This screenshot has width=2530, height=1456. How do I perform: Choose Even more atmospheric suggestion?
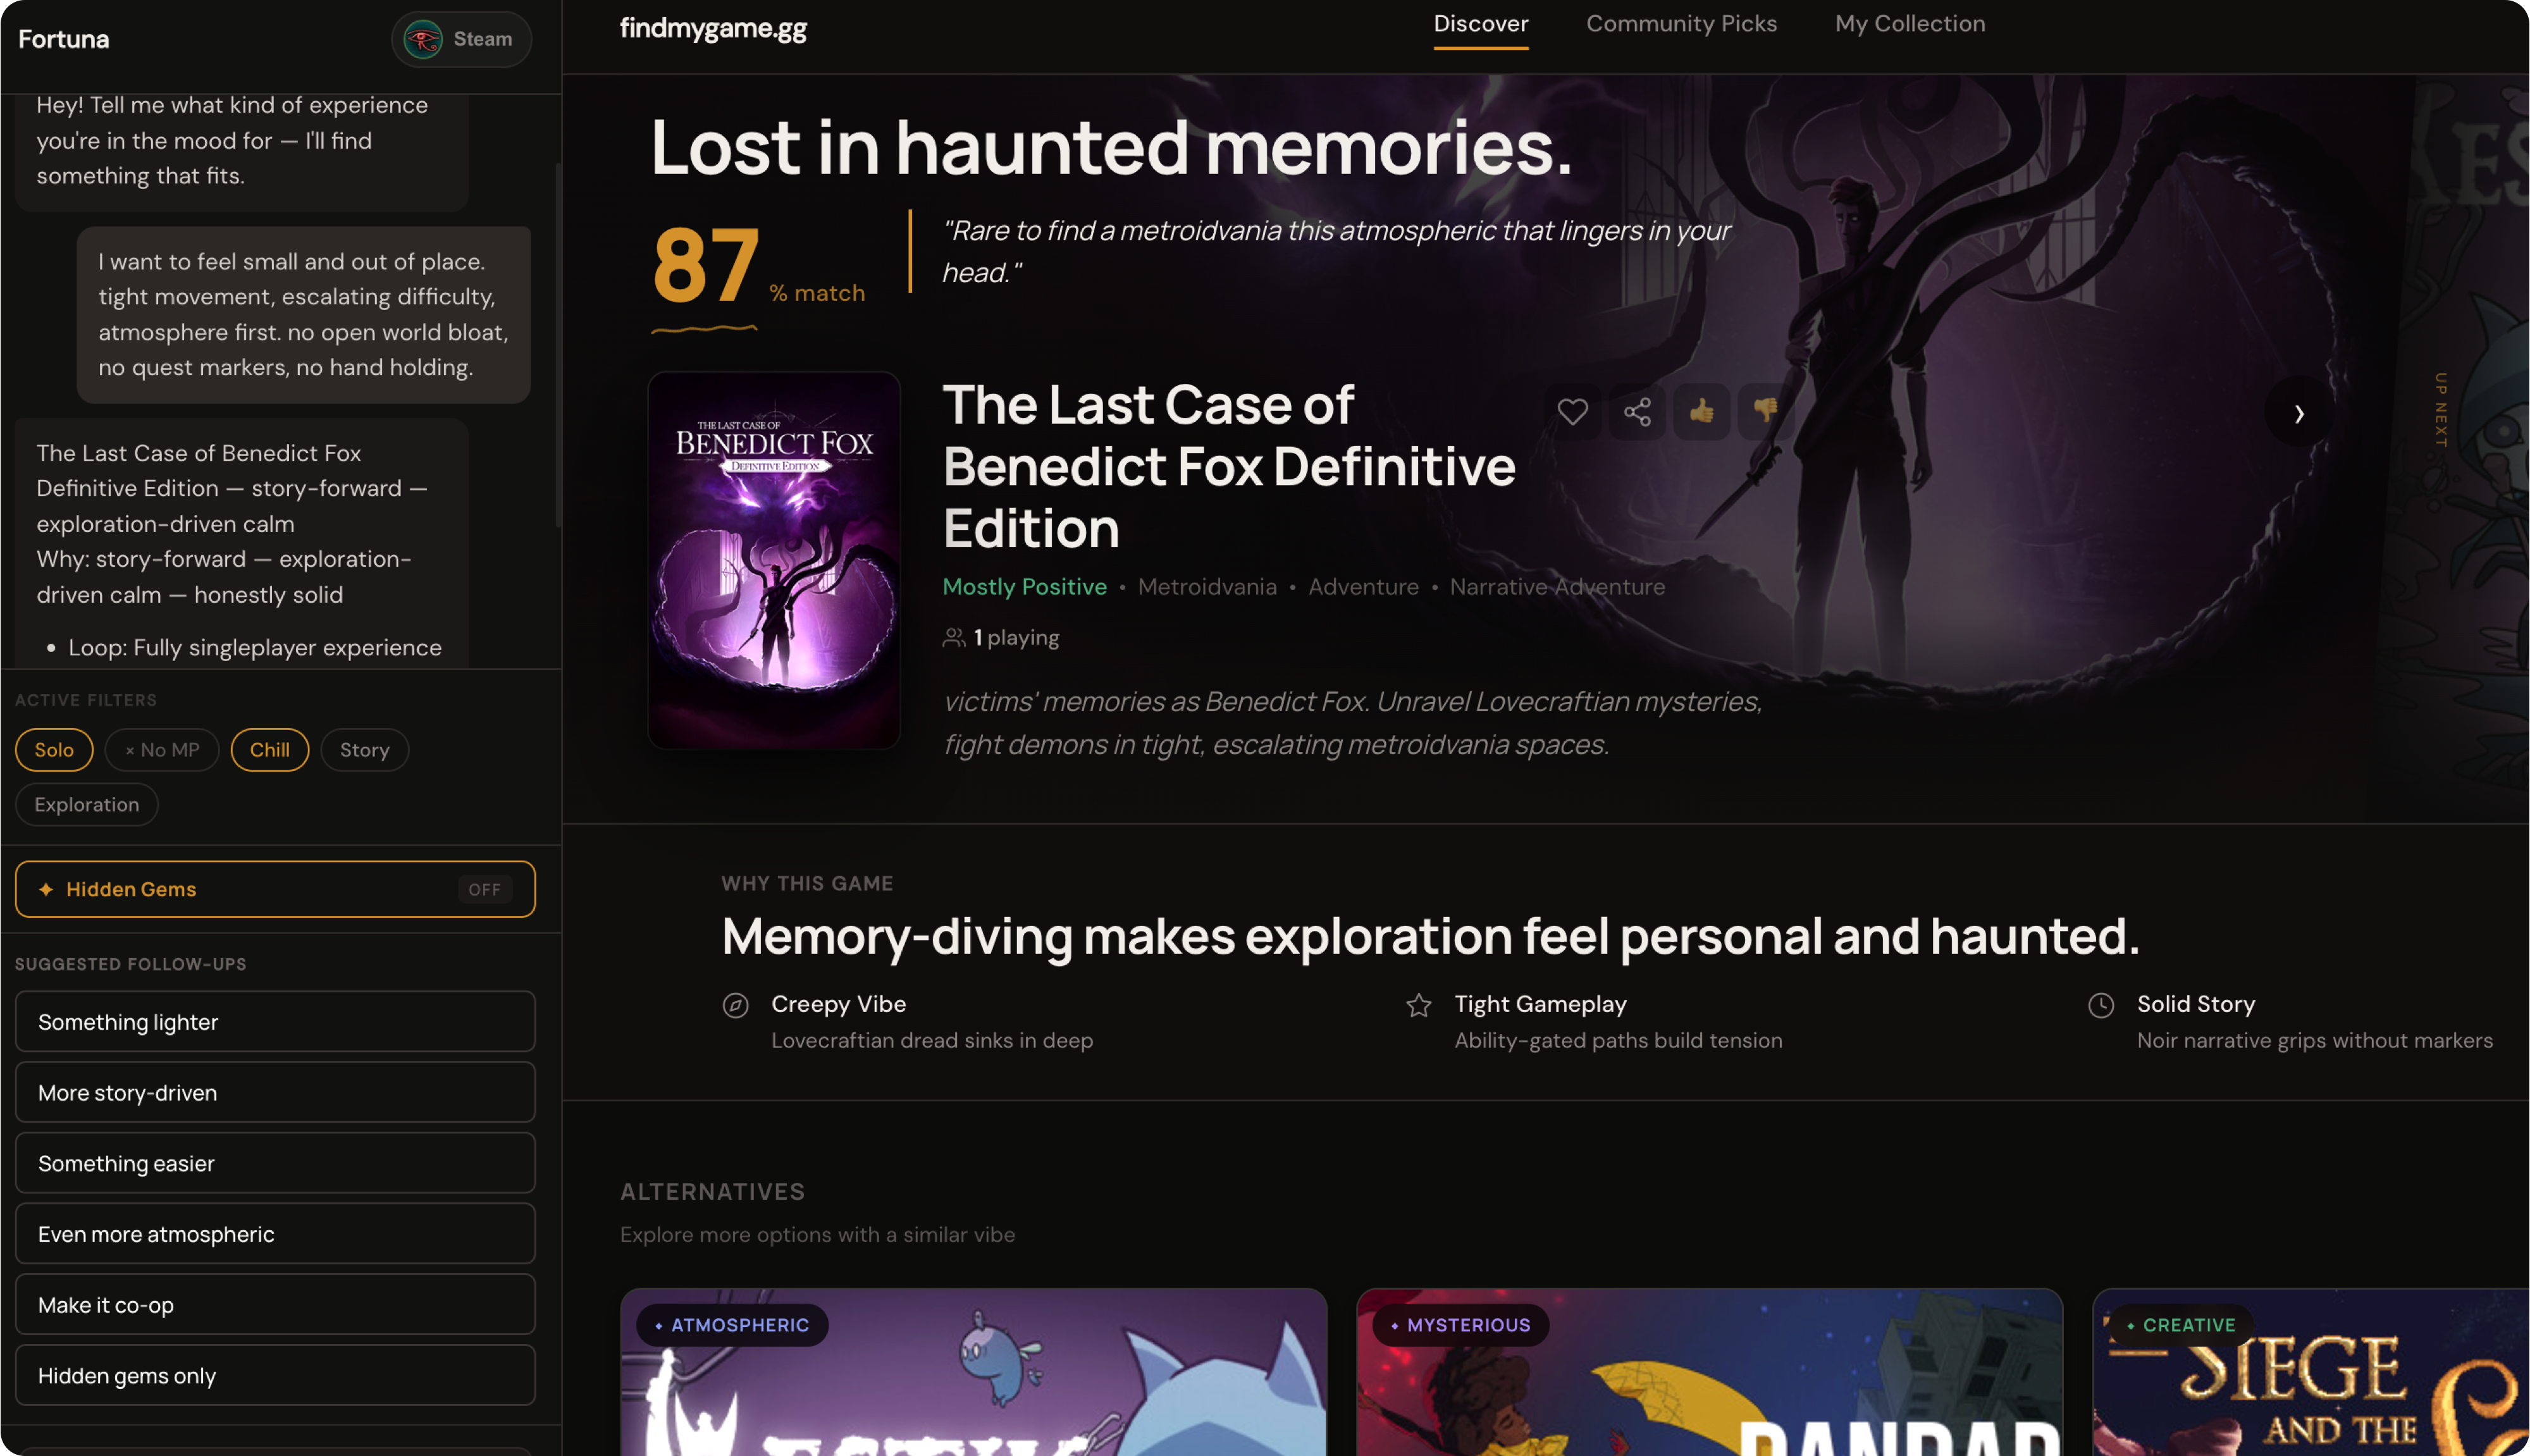[x=275, y=1233]
